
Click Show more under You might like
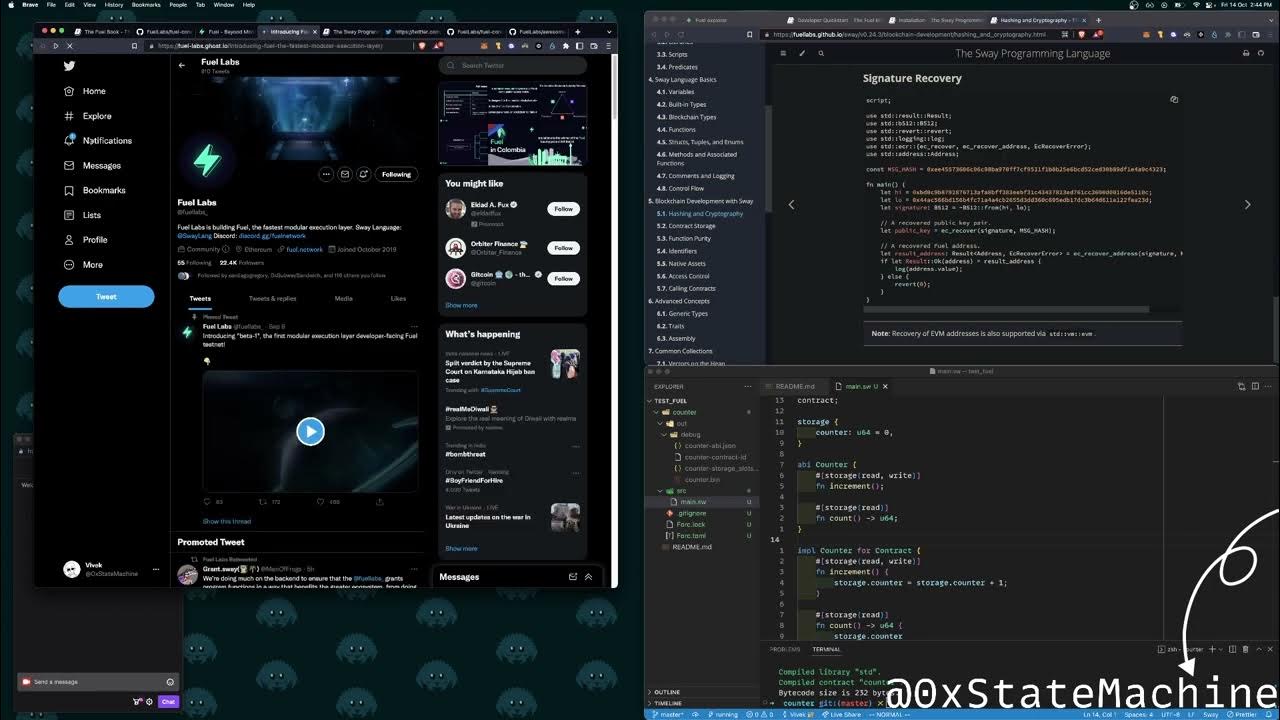pos(461,305)
